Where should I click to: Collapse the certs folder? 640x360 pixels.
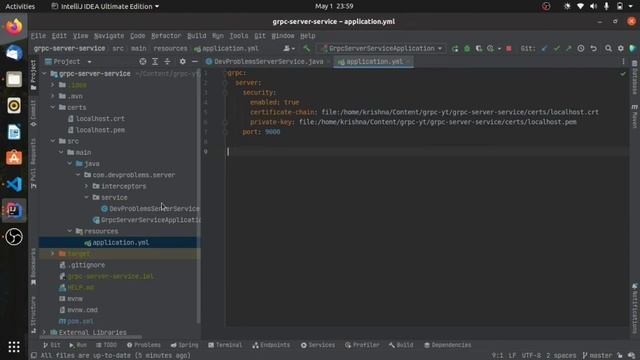(x=53, y=107)
